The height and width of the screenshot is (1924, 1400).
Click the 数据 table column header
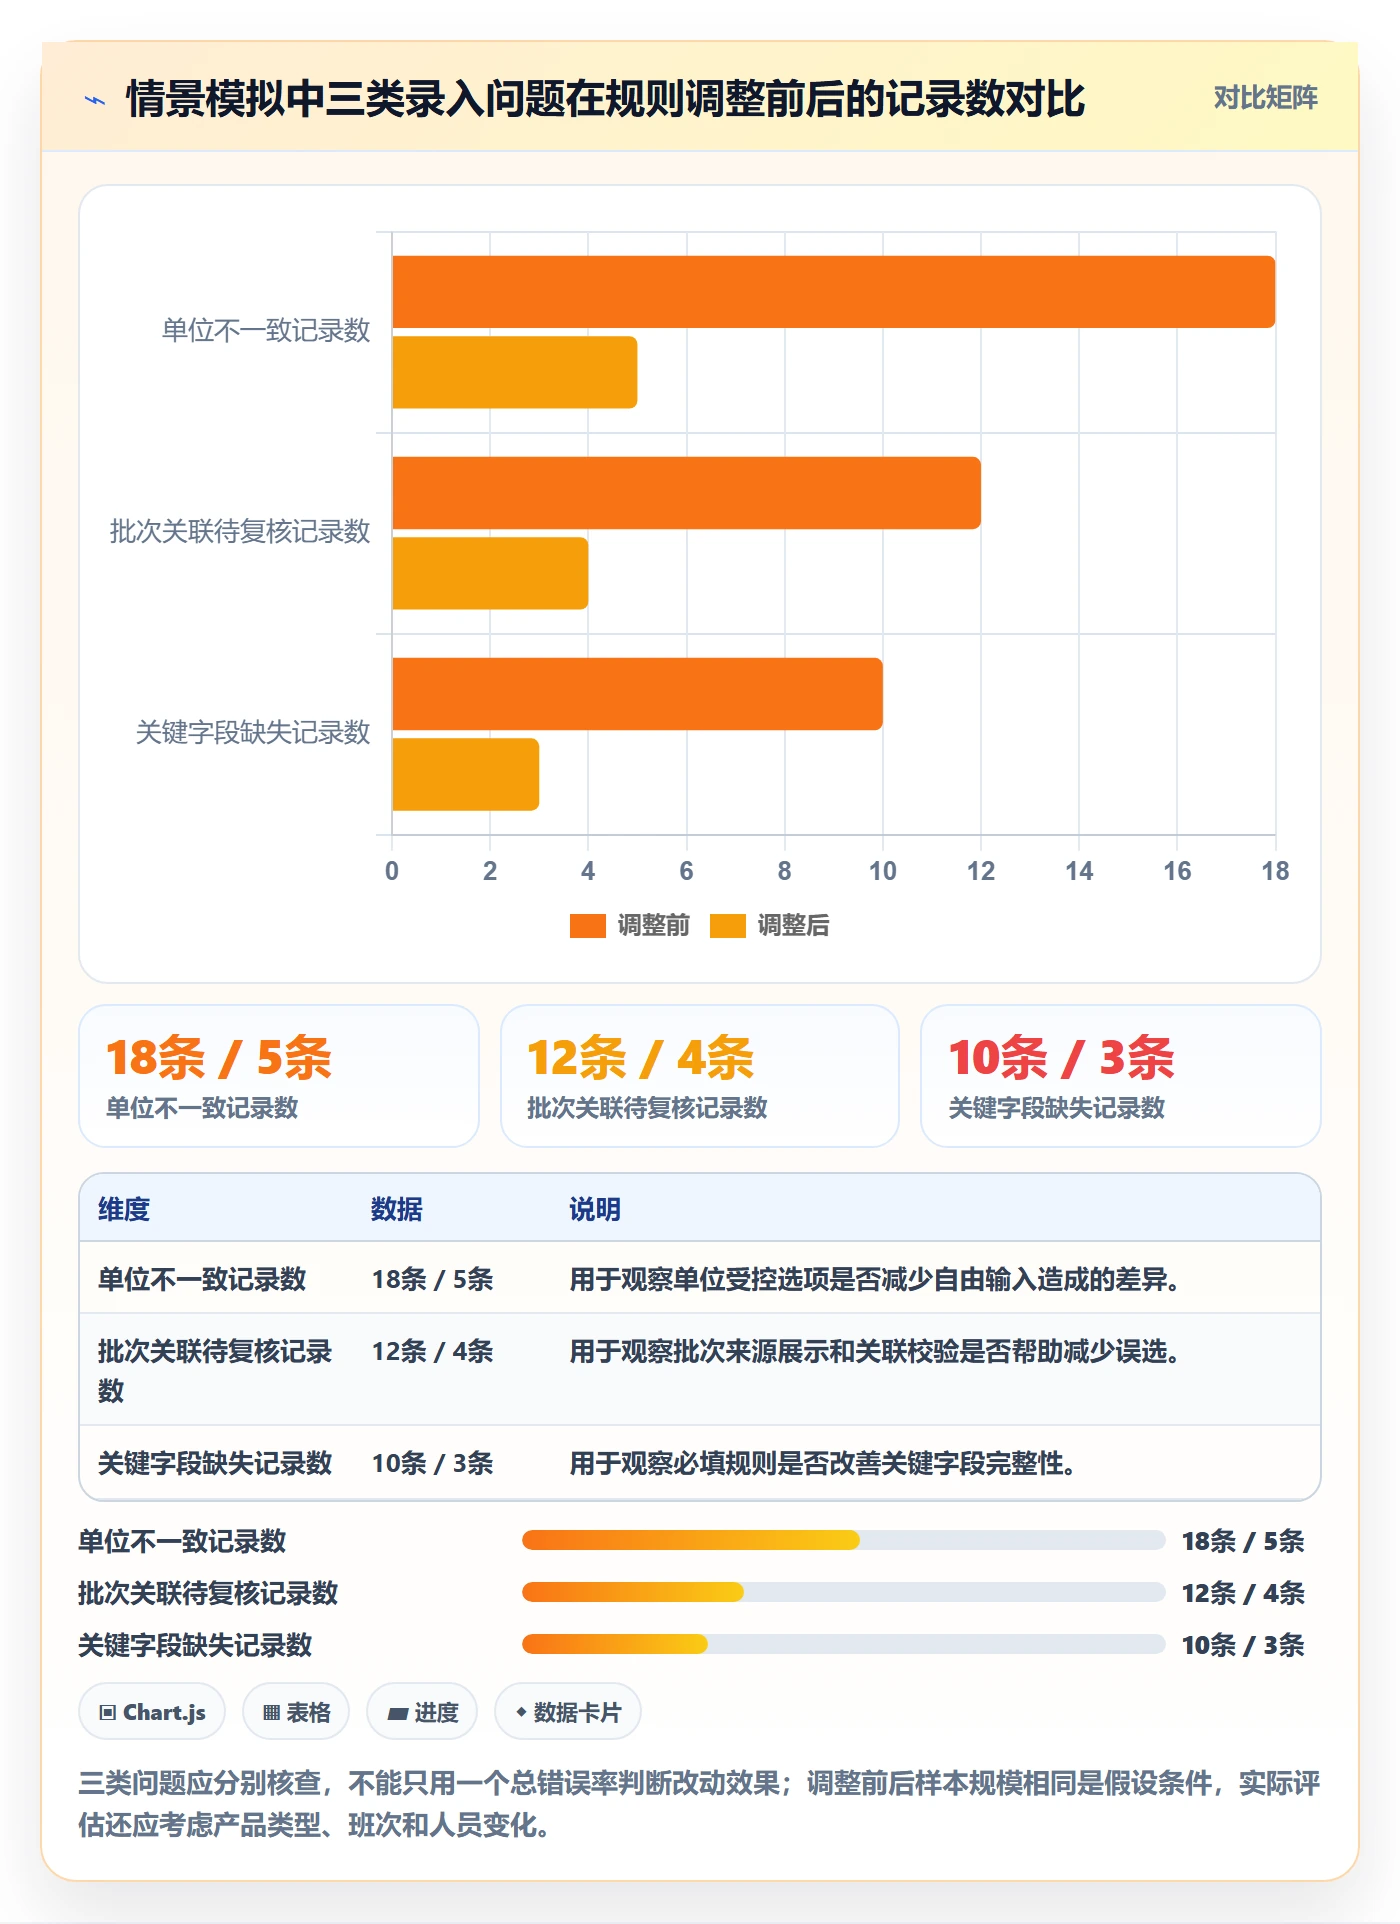397,1210
